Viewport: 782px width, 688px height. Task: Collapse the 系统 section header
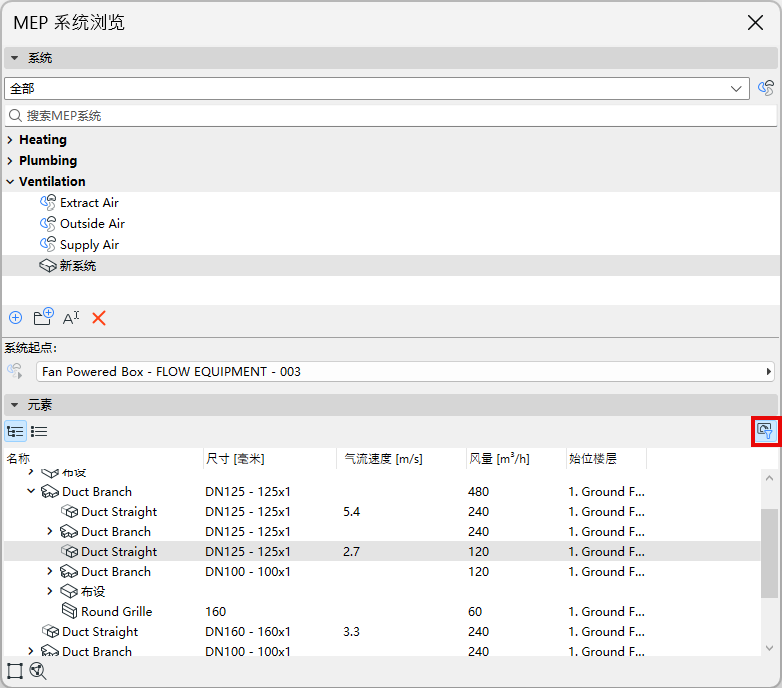(x=391, y=58)
